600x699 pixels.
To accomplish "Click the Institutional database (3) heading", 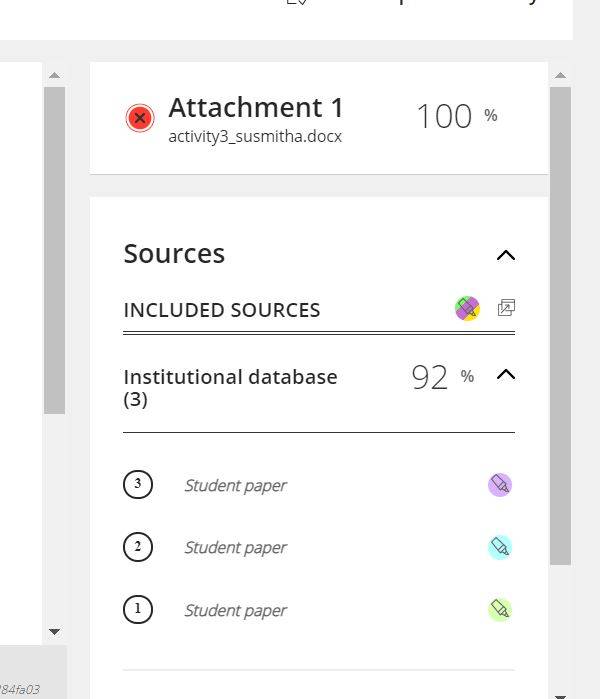I will click(x=230, y=388).
